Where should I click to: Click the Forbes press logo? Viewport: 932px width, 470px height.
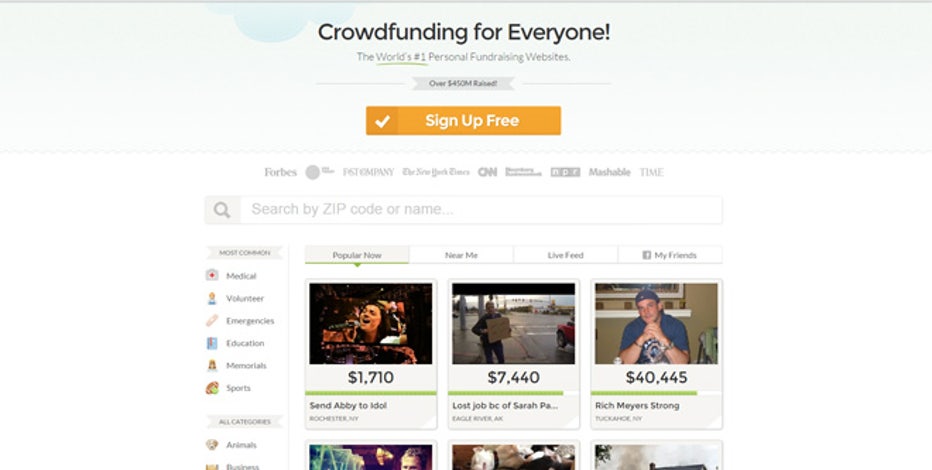pyautogui.click(x=281, y=172)
